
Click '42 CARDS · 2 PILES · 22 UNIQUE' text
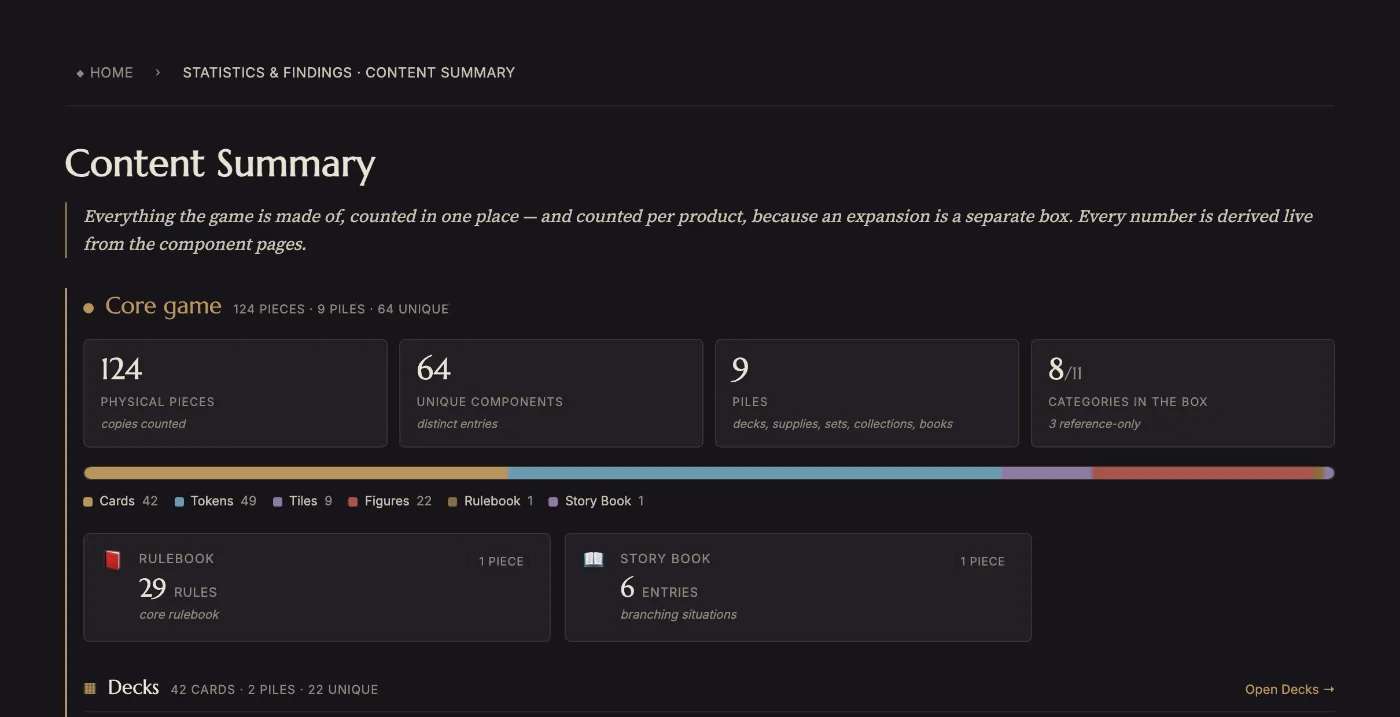click(274, 690)
